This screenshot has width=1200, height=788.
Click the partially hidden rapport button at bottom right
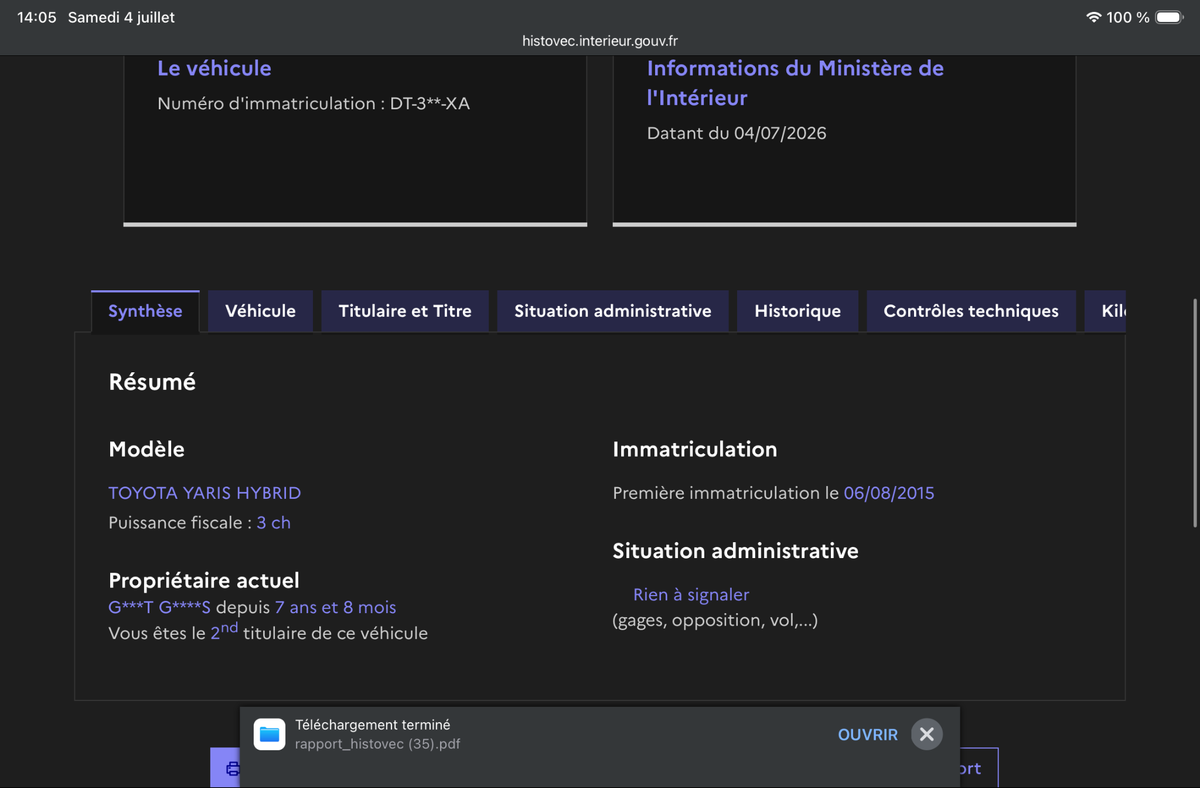[978, 768]
